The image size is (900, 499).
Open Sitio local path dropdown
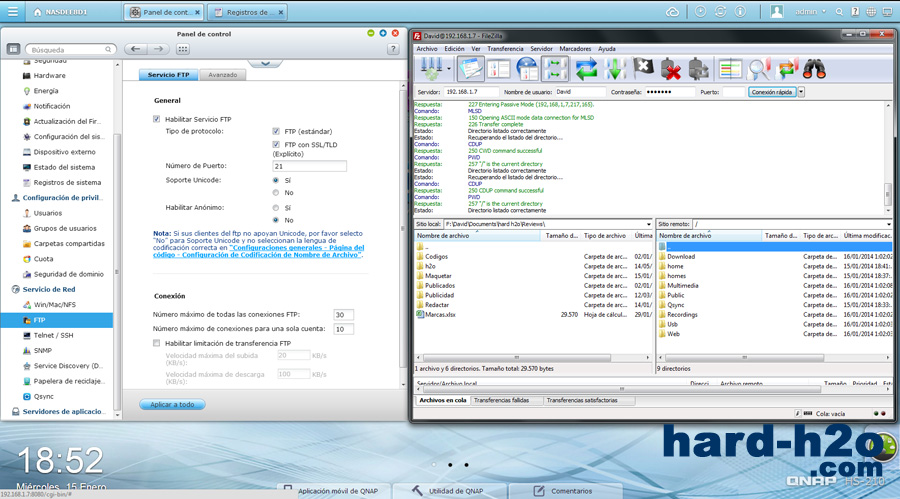coord(649,224)
